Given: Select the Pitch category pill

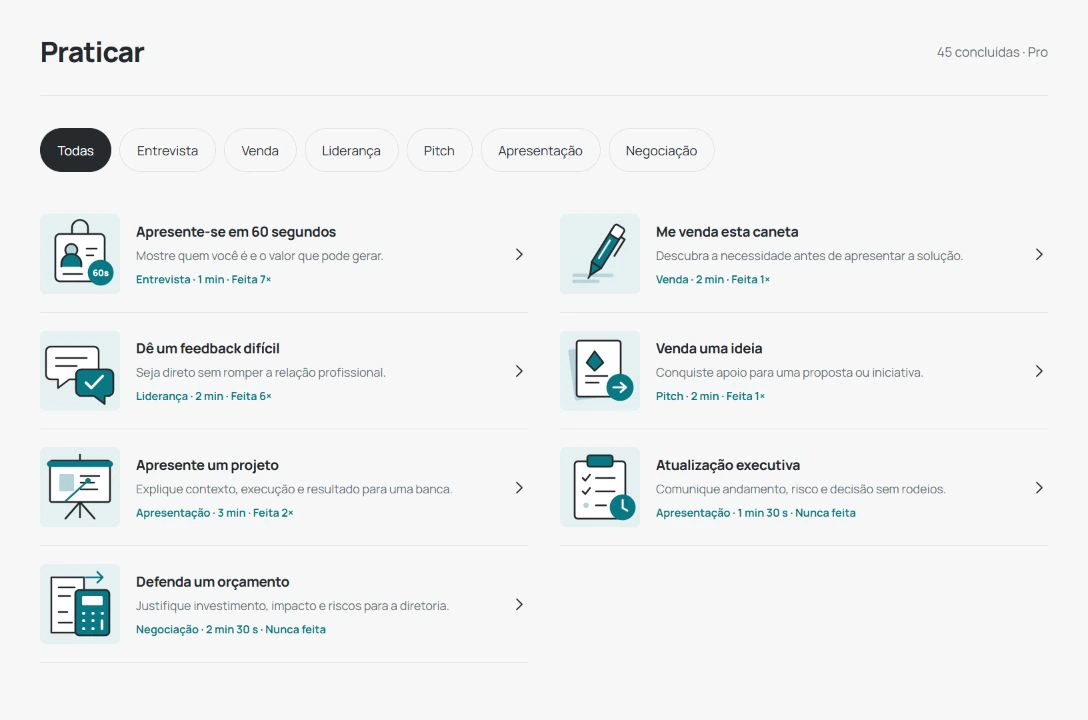Looking at the screenshot, I should [x=439, y=151].
